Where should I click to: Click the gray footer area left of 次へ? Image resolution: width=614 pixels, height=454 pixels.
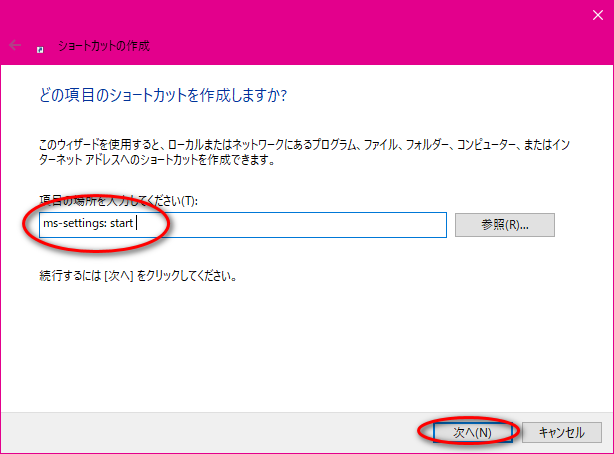(200, 432)
